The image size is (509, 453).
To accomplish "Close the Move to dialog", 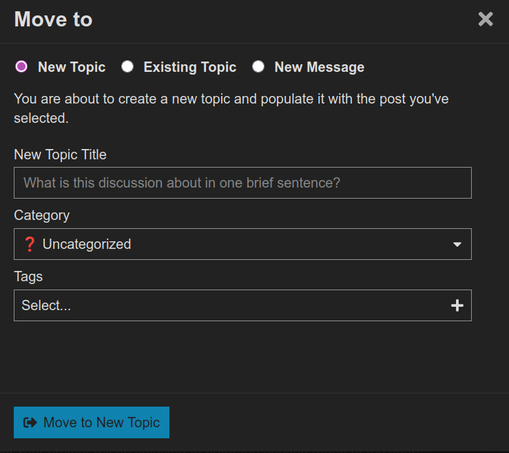I will pos(485,19).
